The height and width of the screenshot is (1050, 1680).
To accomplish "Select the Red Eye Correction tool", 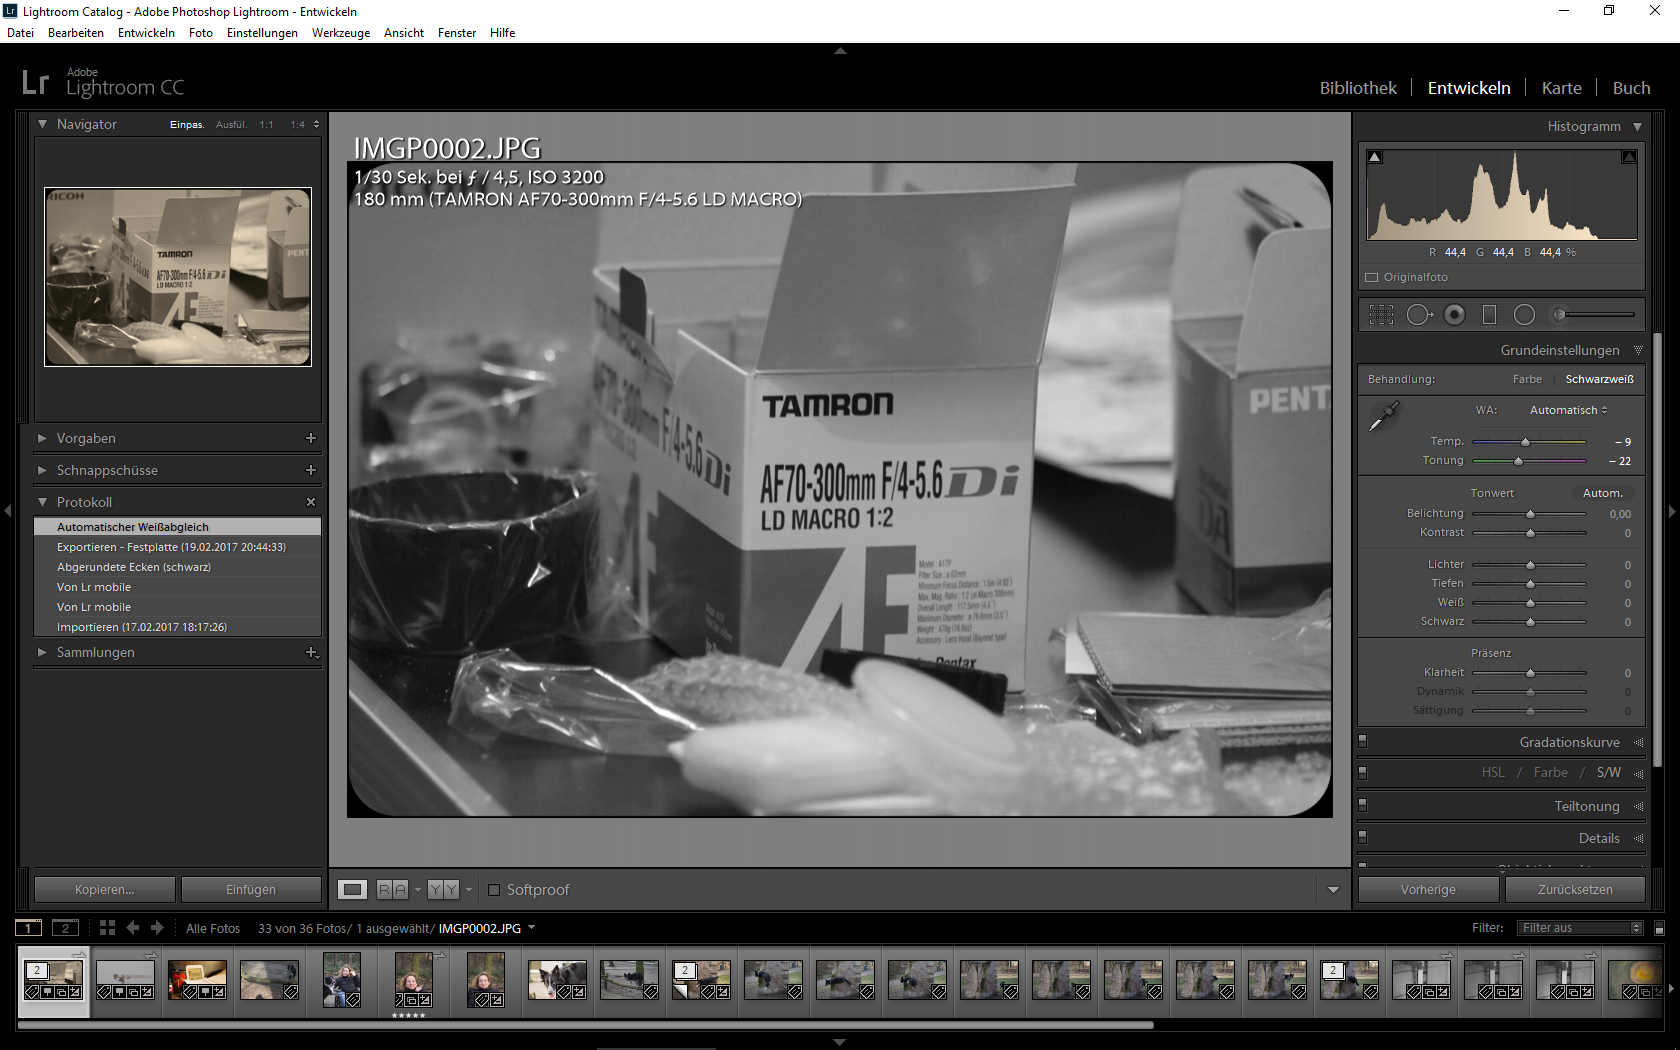I will 1455,315.
